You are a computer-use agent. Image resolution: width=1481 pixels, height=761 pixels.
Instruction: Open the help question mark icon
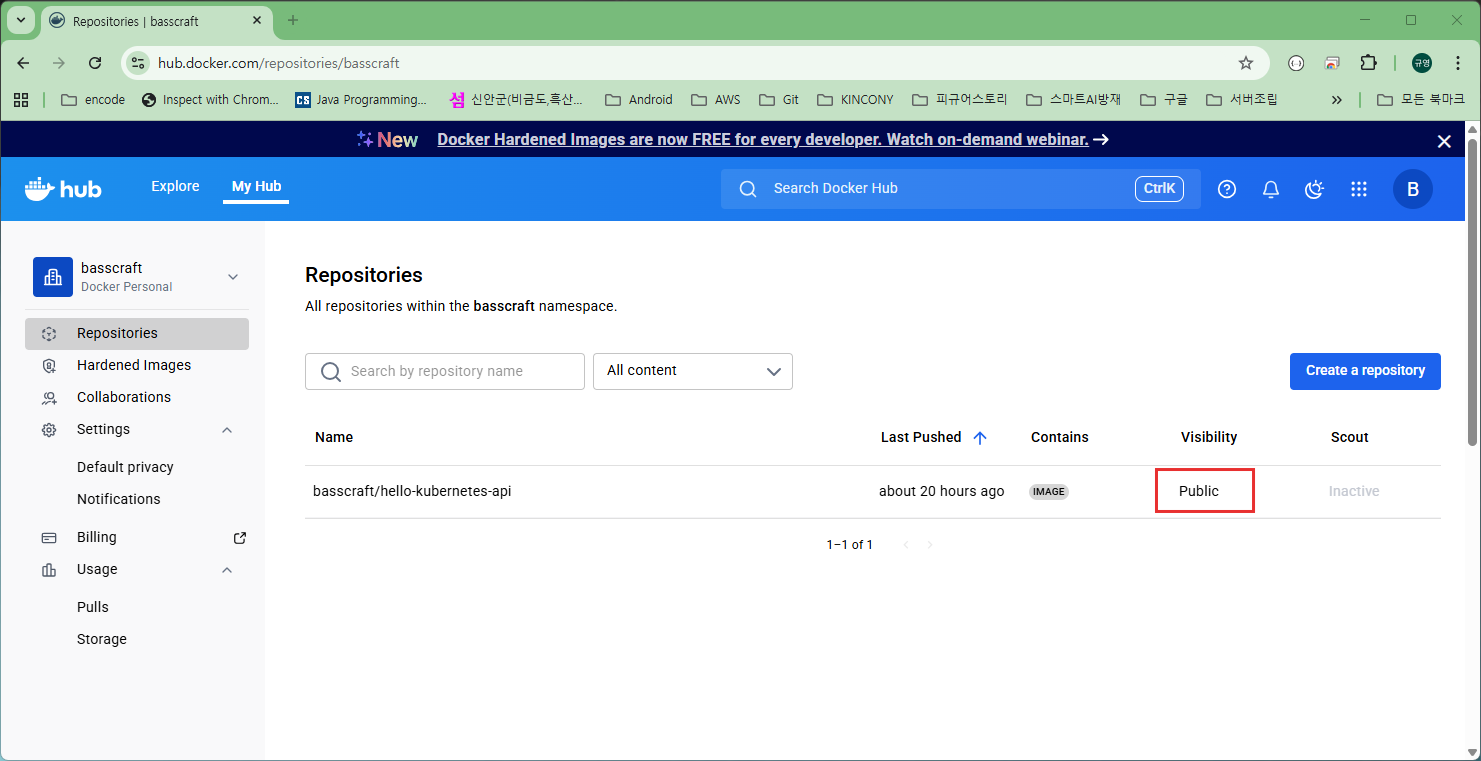[x=1227, y=189]
